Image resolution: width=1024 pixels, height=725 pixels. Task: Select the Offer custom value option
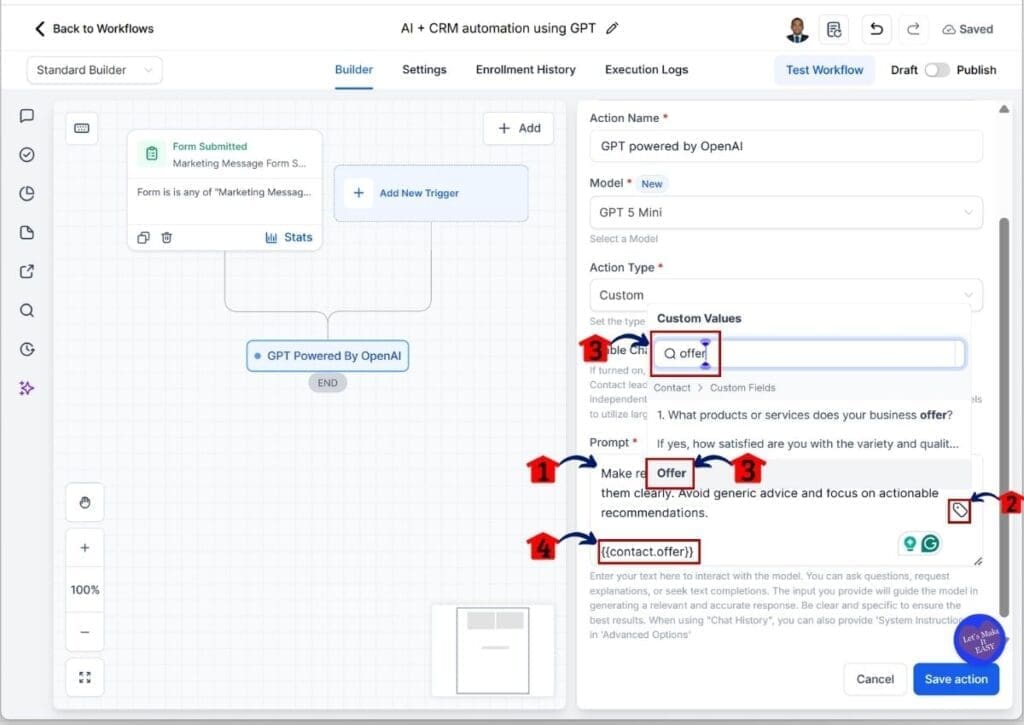[672, 473]
